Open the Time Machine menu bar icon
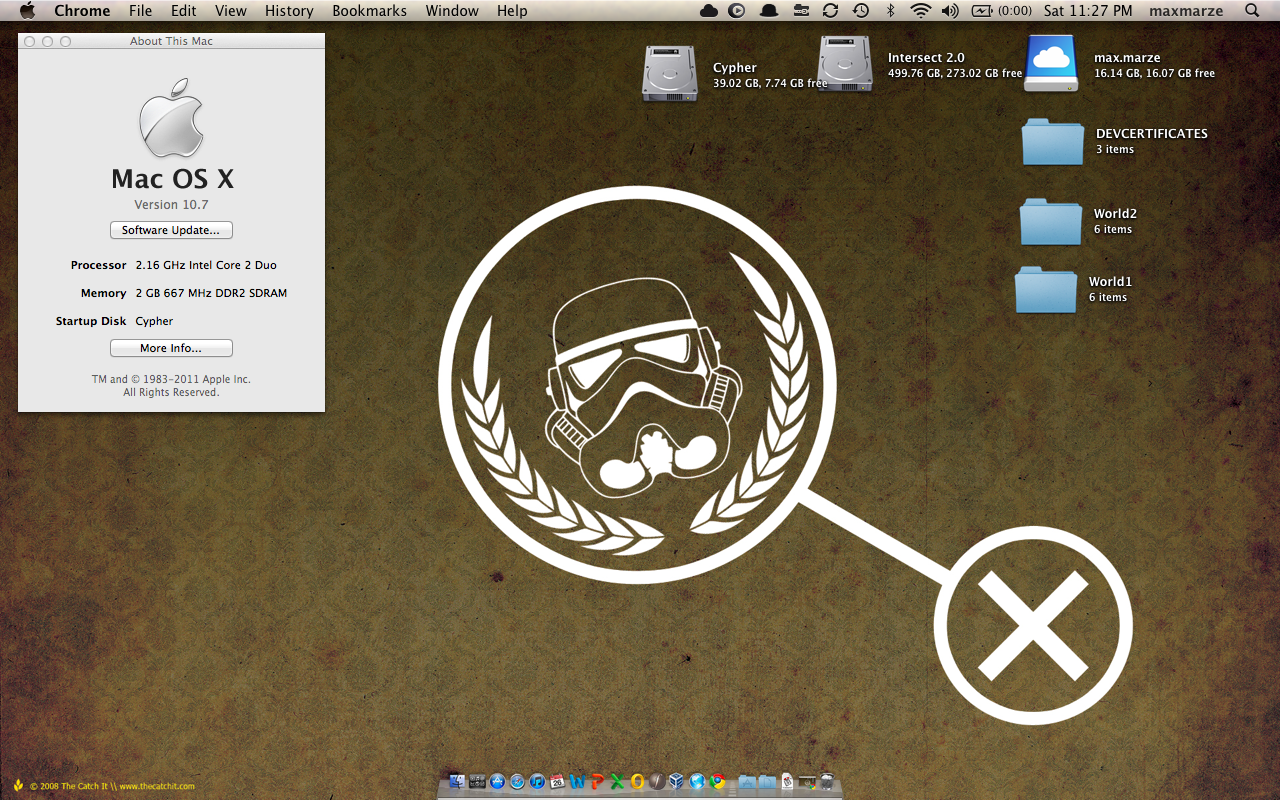Screen dimensions: 1280x800 (x=860, y=11)
